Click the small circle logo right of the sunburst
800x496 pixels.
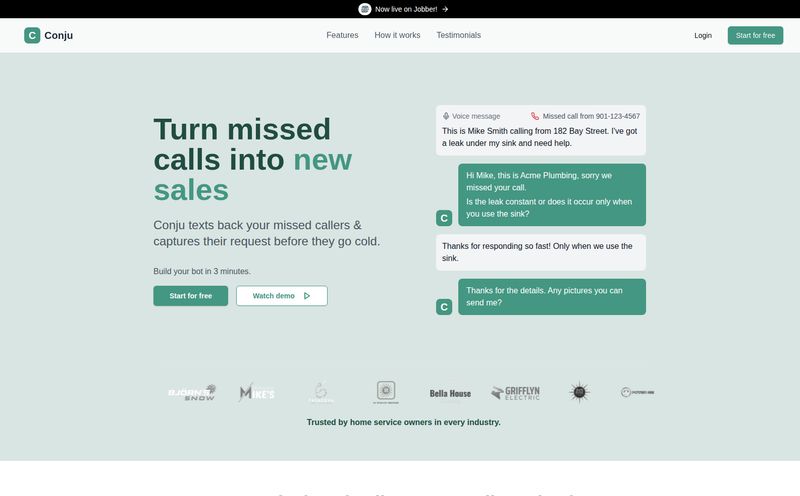tap(637, 392)
